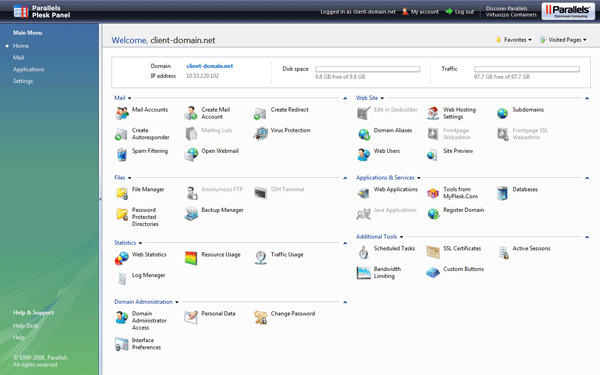
Task: Select Settings in the Main Menu
Action: coord(23,81)
